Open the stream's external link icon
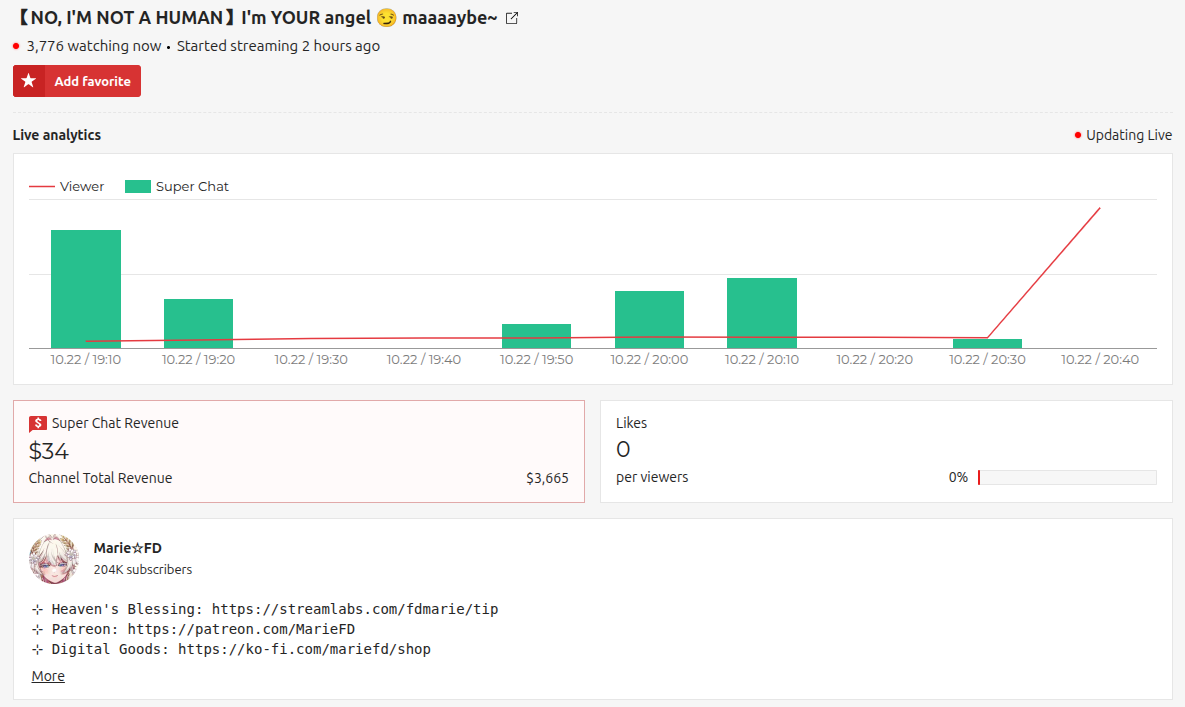 pyautogui.click(x=512, y=18)
